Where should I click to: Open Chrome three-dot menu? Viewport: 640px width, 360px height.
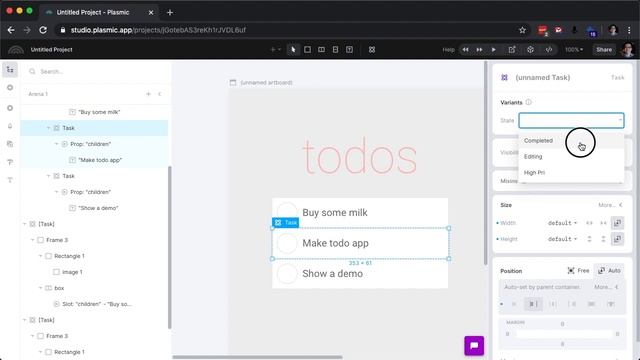pos(629,30)
